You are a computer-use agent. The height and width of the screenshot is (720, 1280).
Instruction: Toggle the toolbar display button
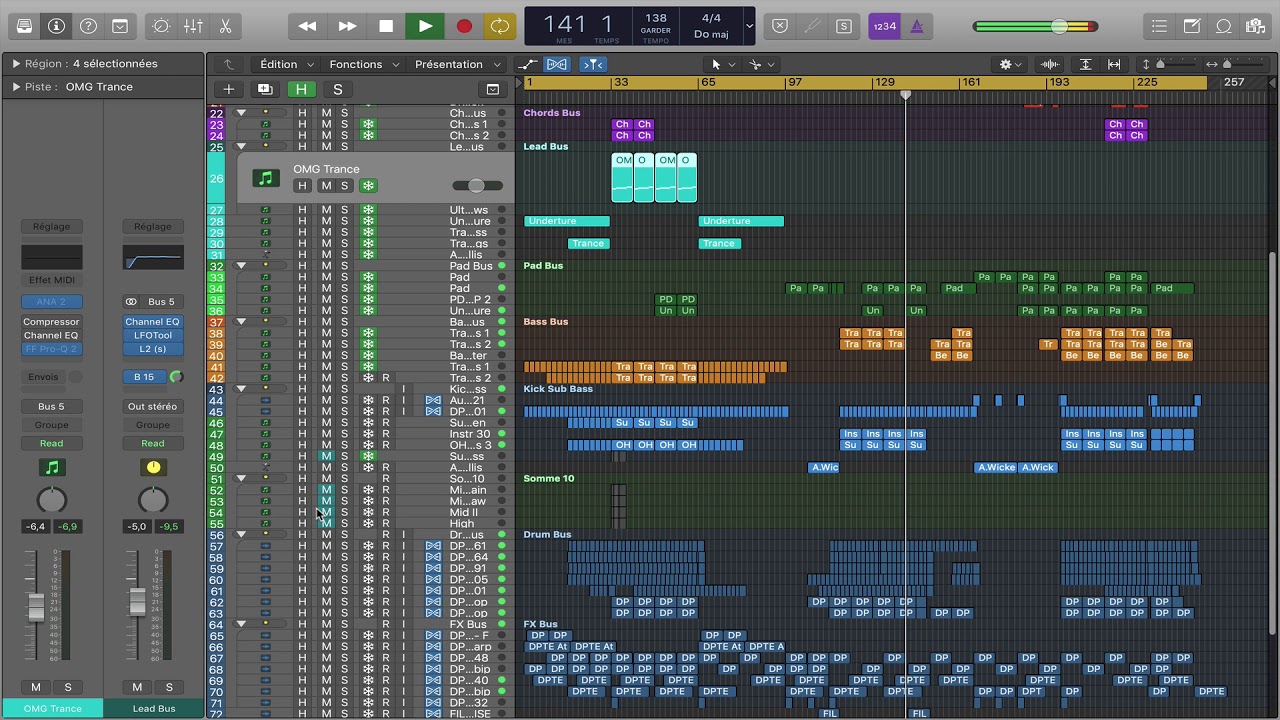click(x=120, y=26)
